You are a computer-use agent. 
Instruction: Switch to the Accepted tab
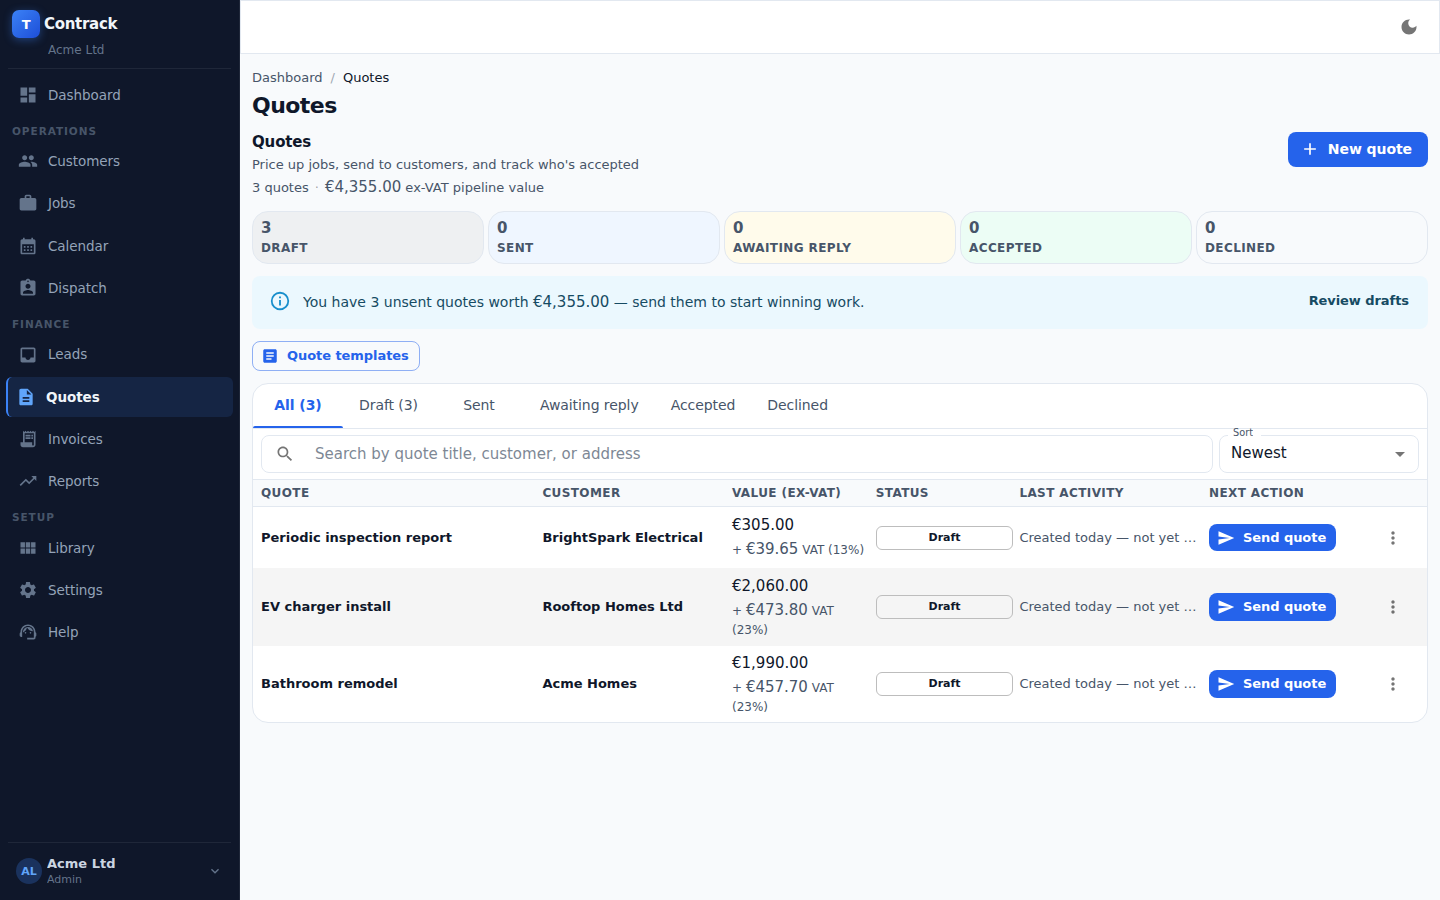tap(703, 405)
